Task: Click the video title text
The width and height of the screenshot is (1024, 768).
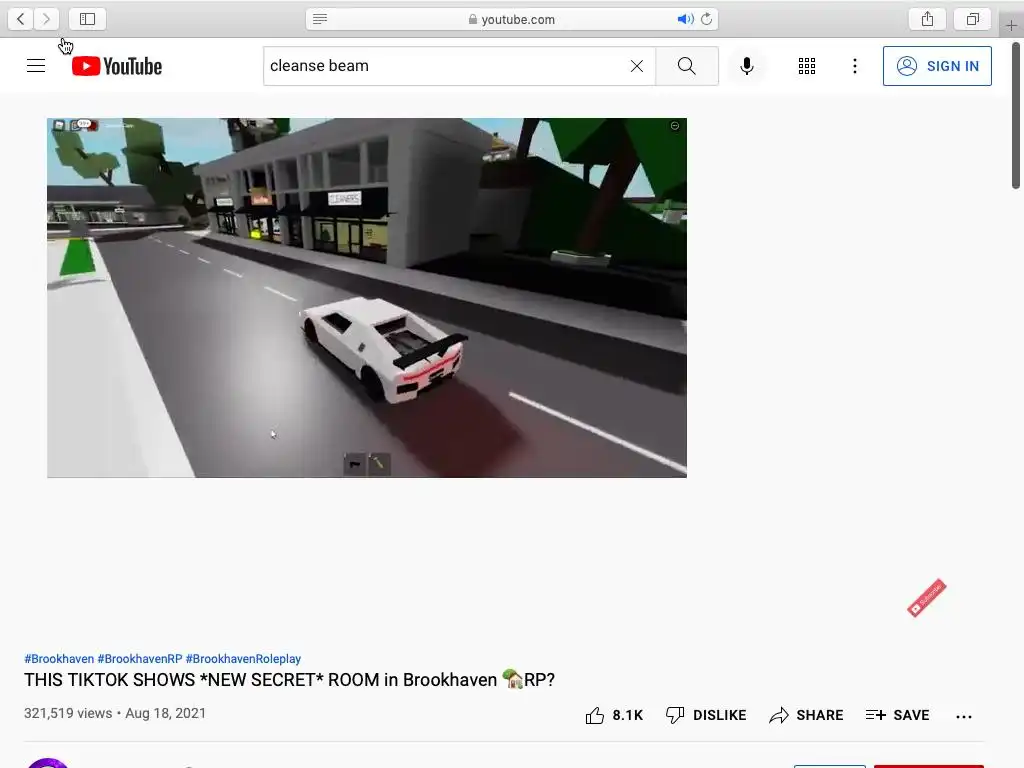Action: coord(289,680)
